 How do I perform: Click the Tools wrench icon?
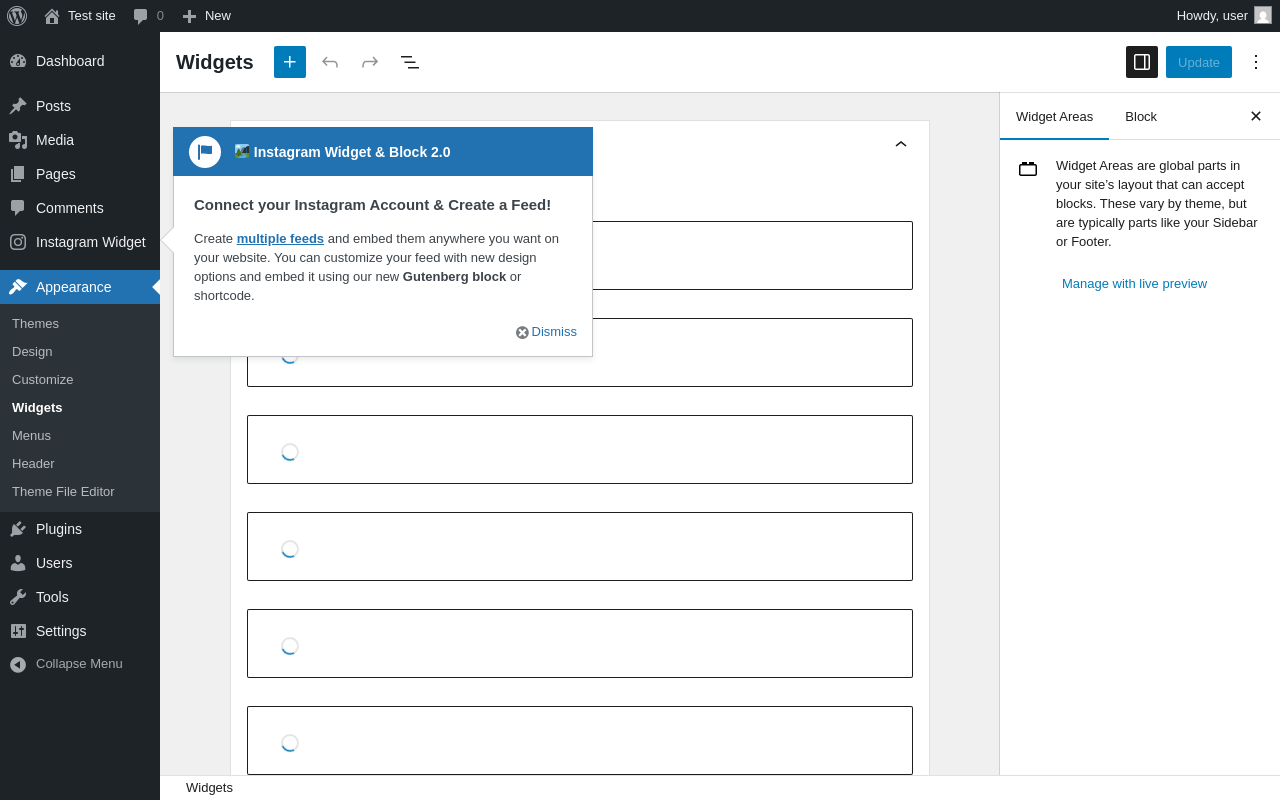coord(18,597)
